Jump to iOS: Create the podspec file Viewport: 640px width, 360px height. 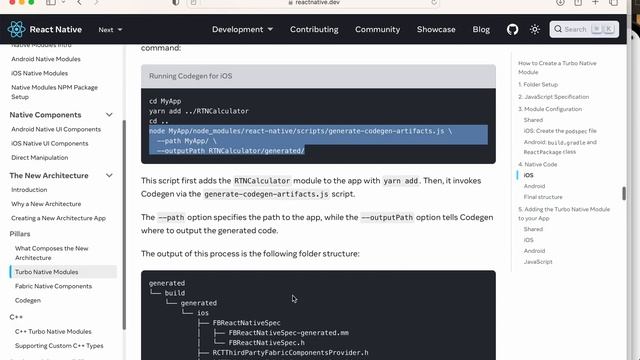tap(560, 131)
